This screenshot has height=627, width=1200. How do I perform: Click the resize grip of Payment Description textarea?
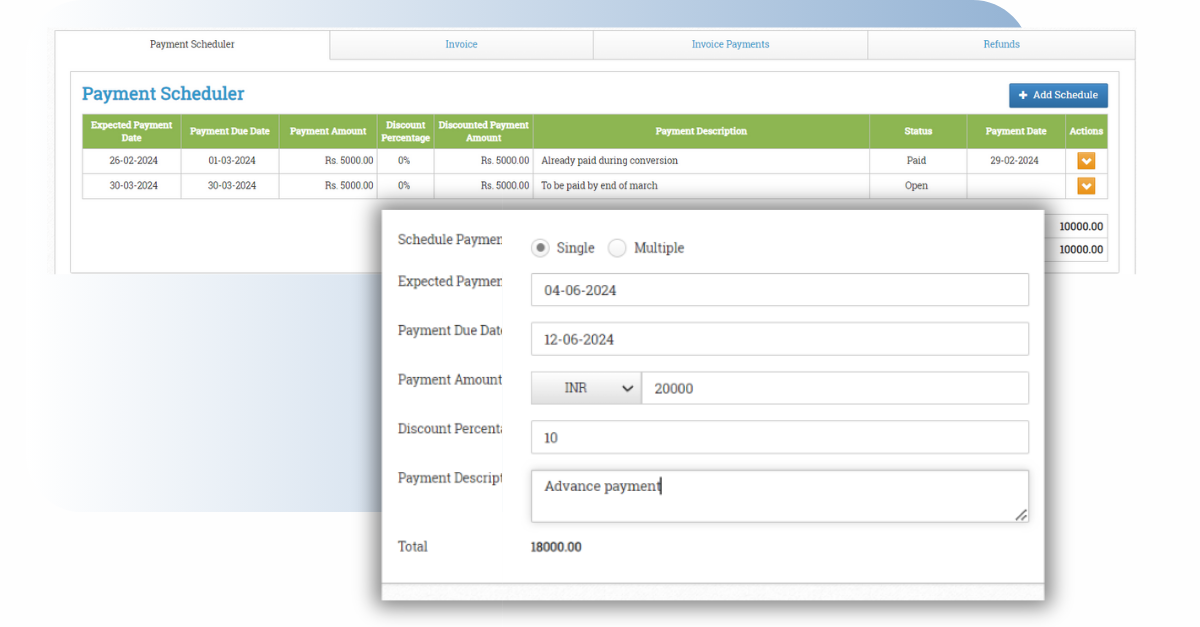[x=1021, y=515]
